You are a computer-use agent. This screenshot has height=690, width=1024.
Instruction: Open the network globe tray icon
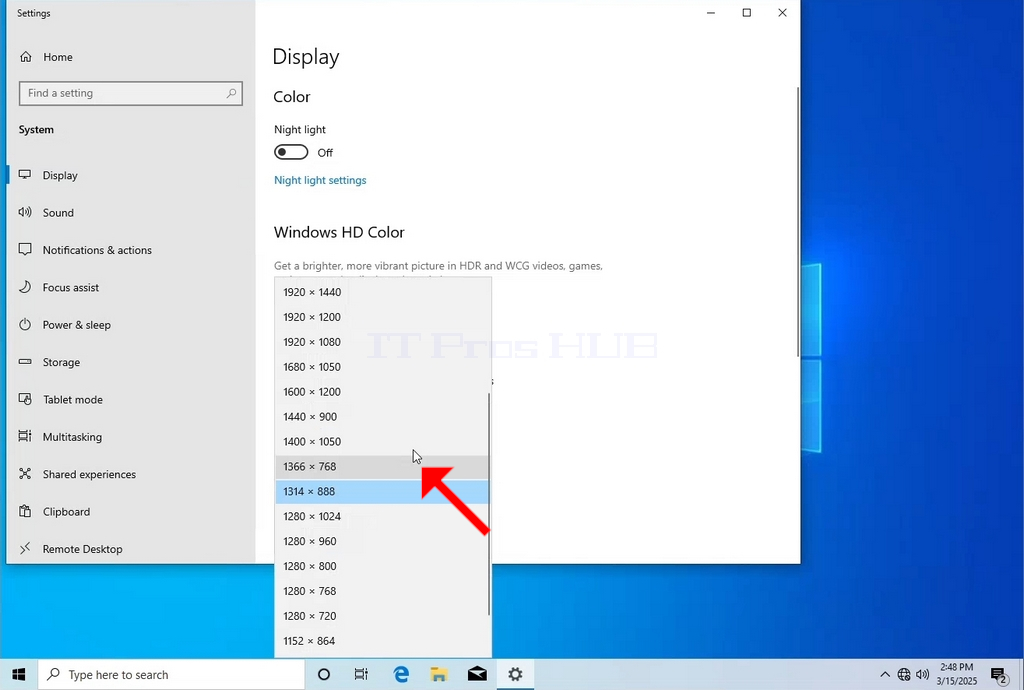tap(904, 674)
